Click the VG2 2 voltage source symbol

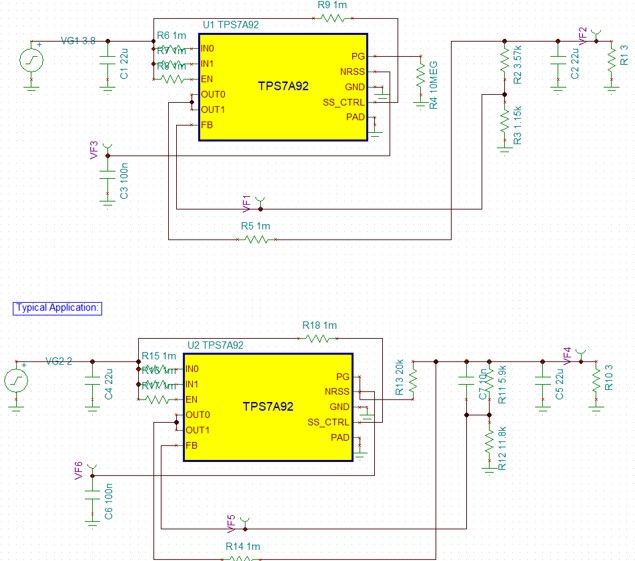click(16, 381)
